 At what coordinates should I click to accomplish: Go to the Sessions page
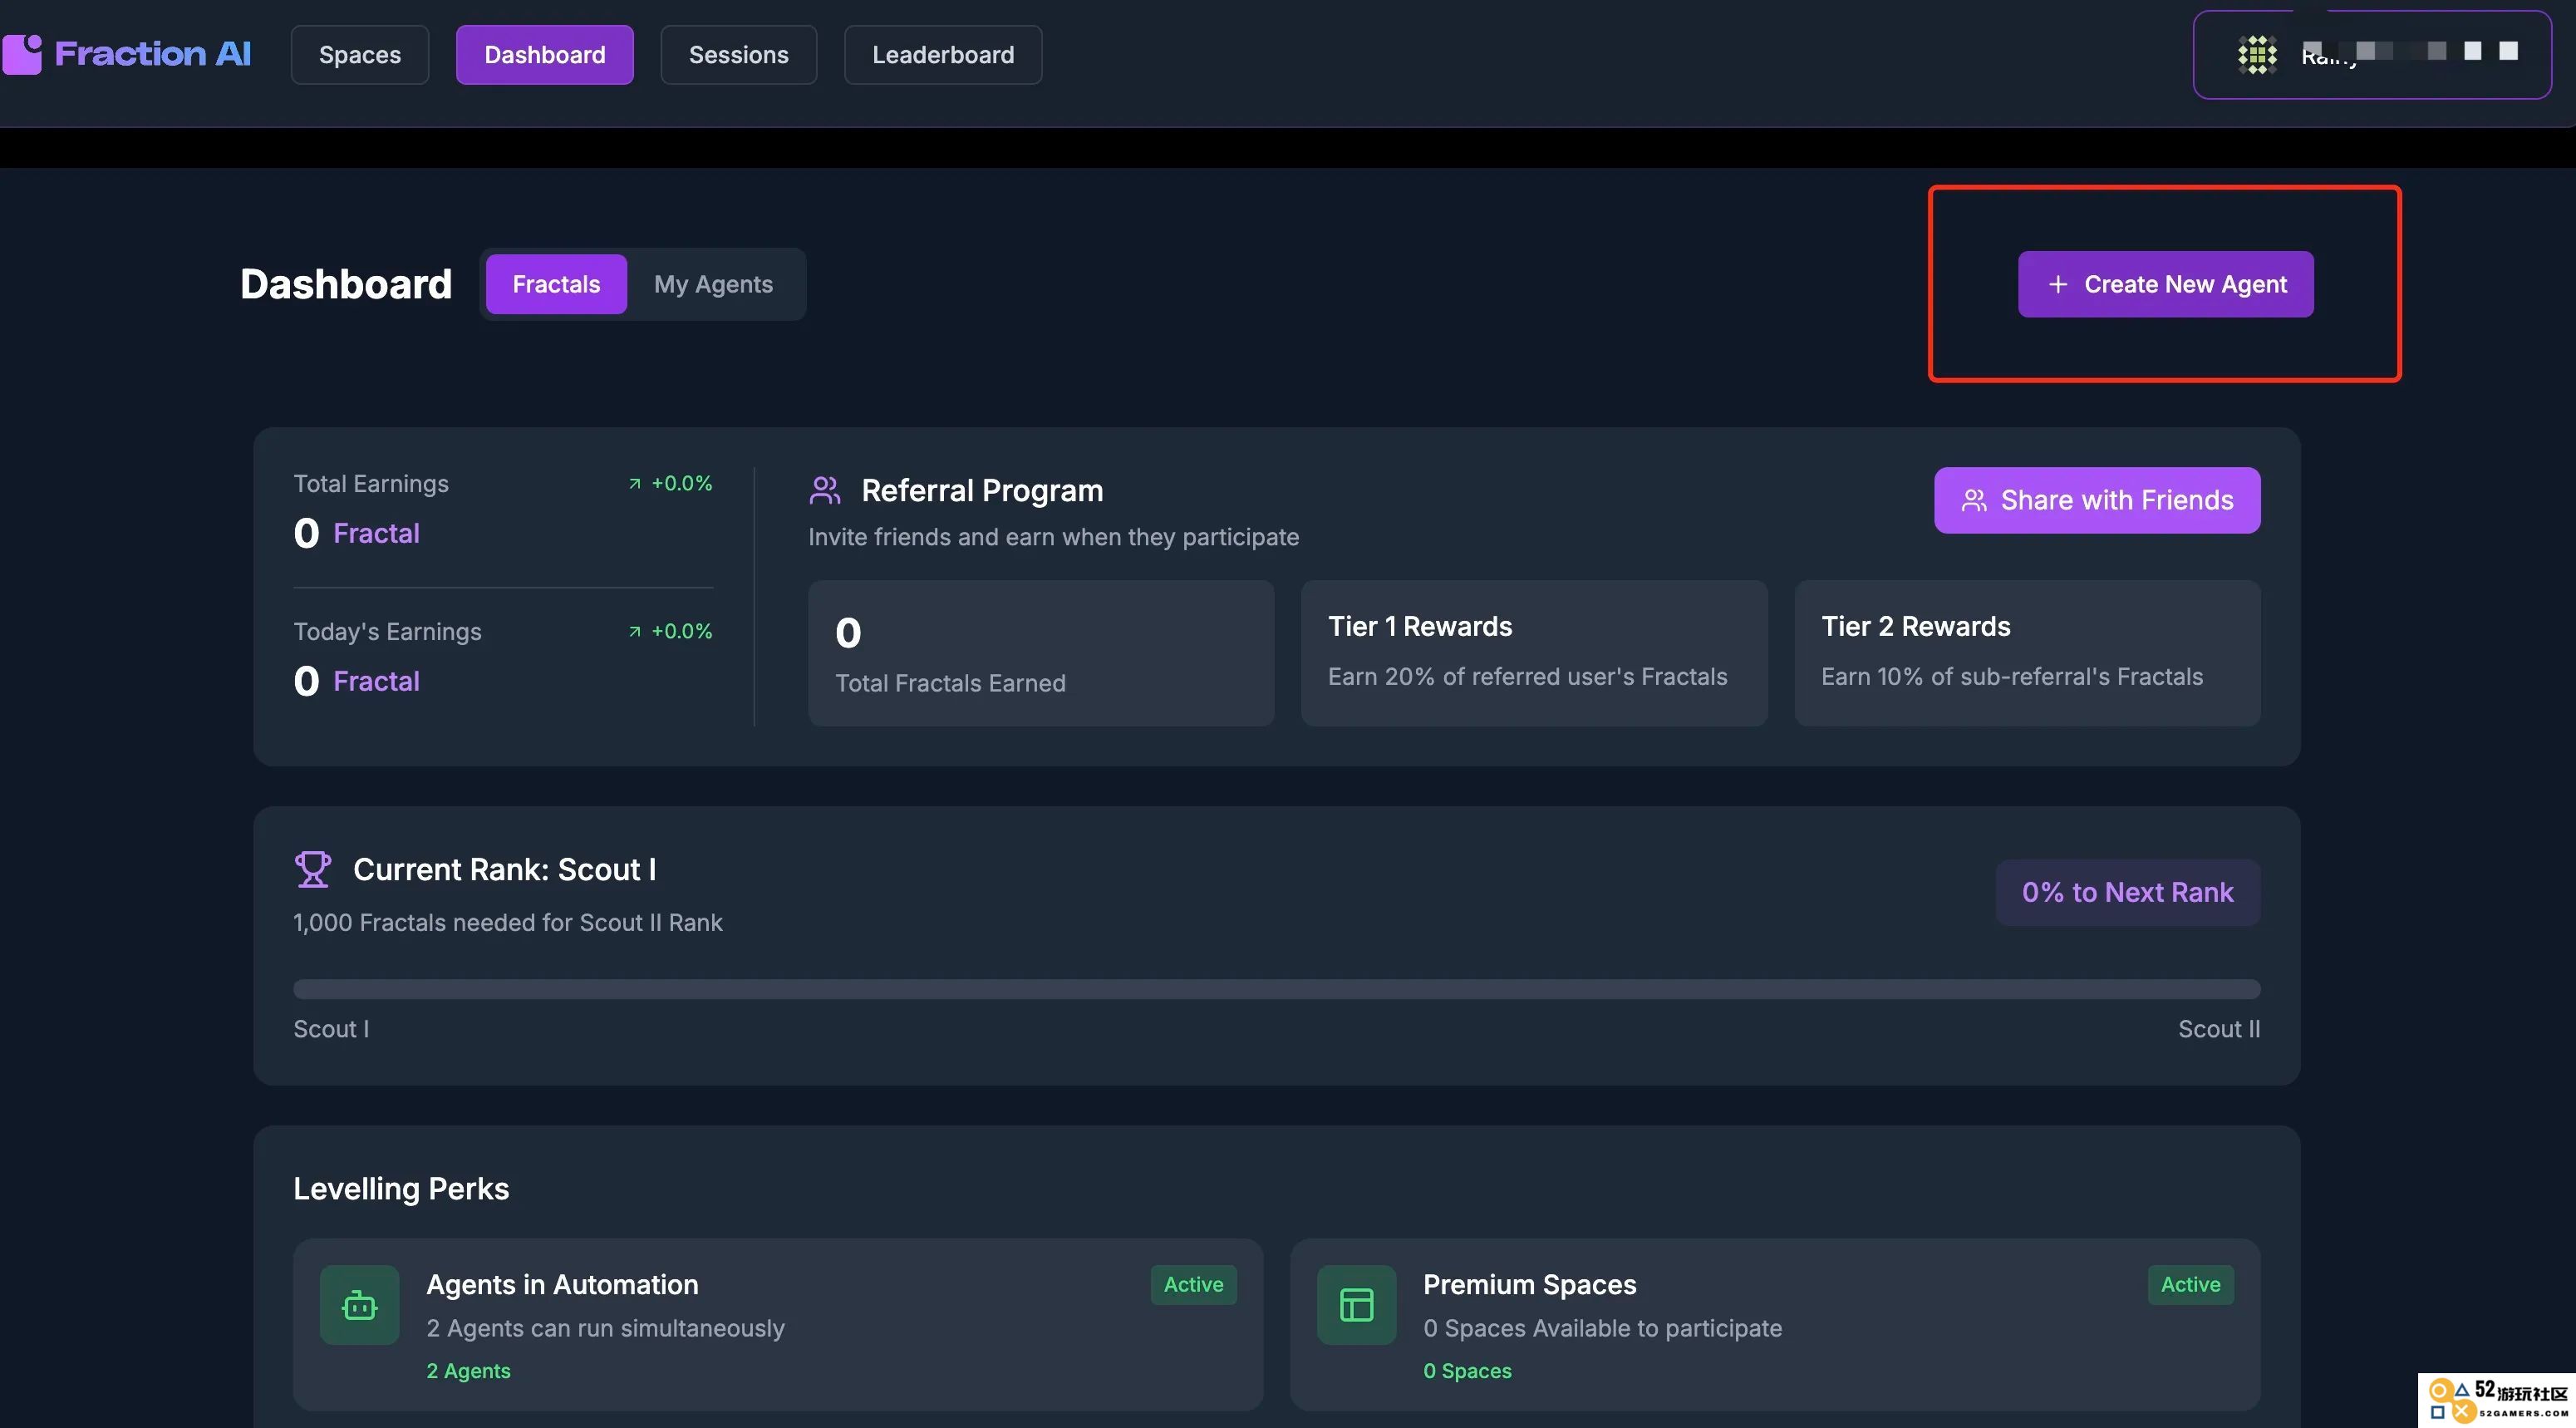(x=738, y=55)
